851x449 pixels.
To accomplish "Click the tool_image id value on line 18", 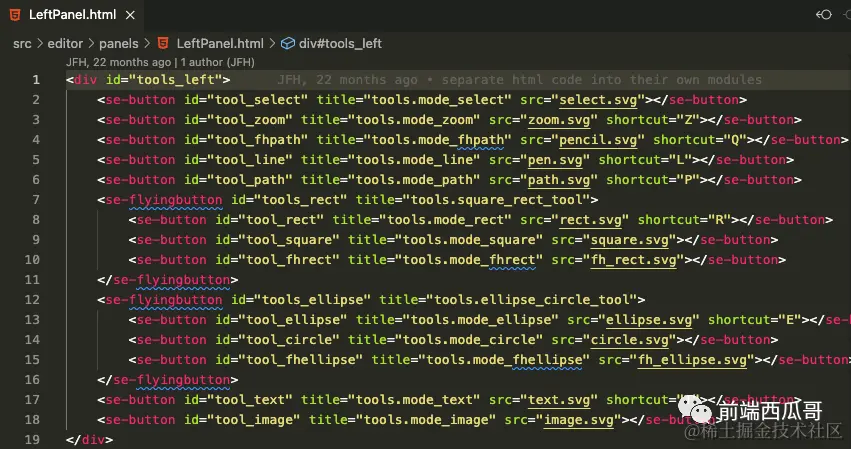I will [253, 420].
